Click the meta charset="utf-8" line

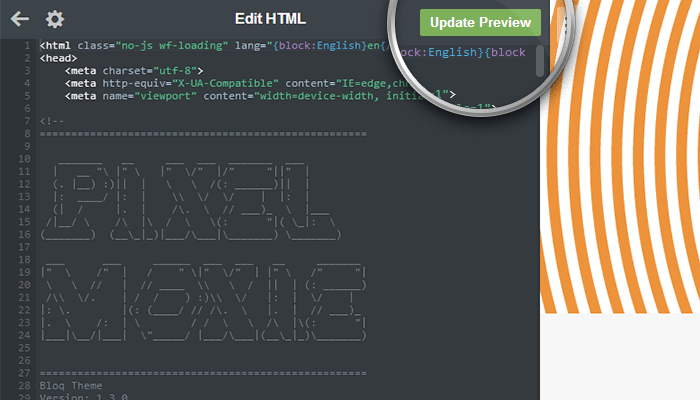click(134, 71)
